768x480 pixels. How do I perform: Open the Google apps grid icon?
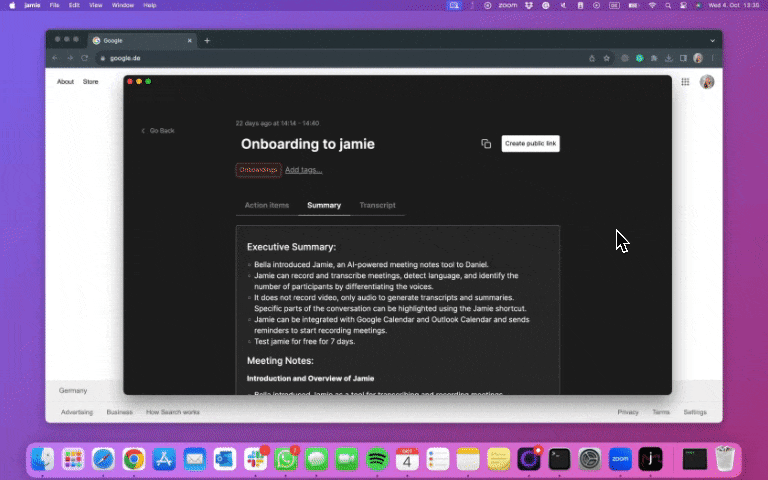coord(685,82)
